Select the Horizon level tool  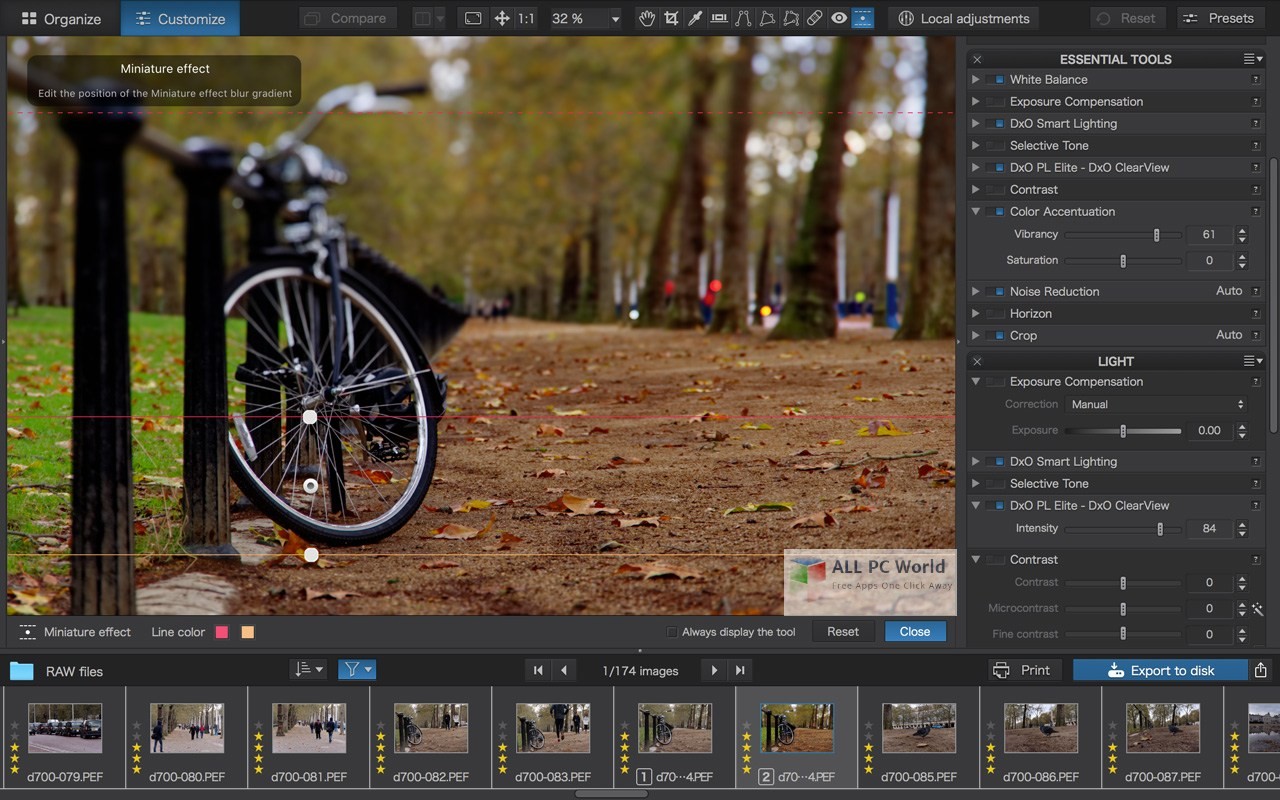point(719,18)
